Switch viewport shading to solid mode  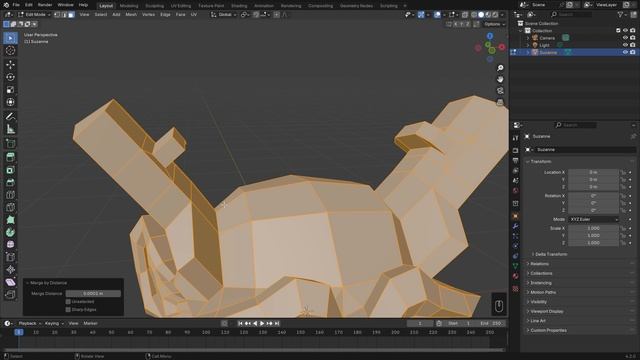pyautogui.click(x=481, y=15)
